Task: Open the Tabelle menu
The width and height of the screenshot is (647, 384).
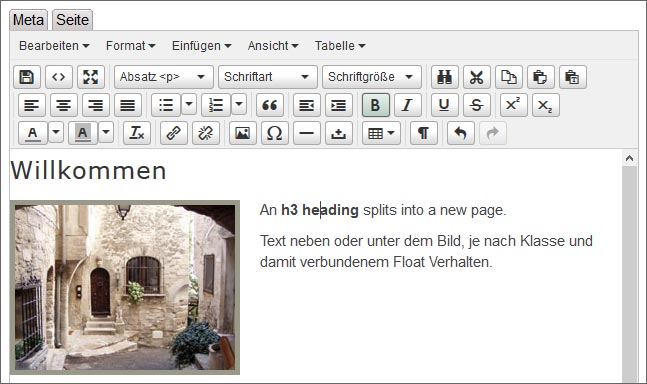Action: tap(340, 46)
